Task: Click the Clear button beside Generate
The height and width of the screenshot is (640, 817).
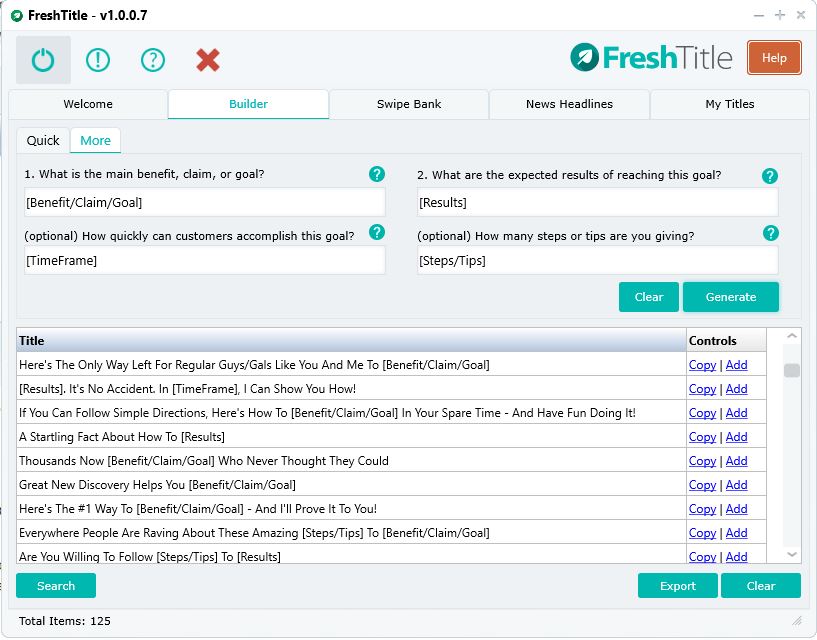Action: [649, 297]
